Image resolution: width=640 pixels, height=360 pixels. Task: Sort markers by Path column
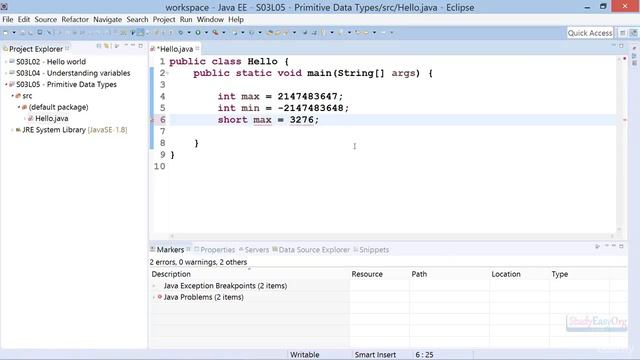(x=449, y=274)
